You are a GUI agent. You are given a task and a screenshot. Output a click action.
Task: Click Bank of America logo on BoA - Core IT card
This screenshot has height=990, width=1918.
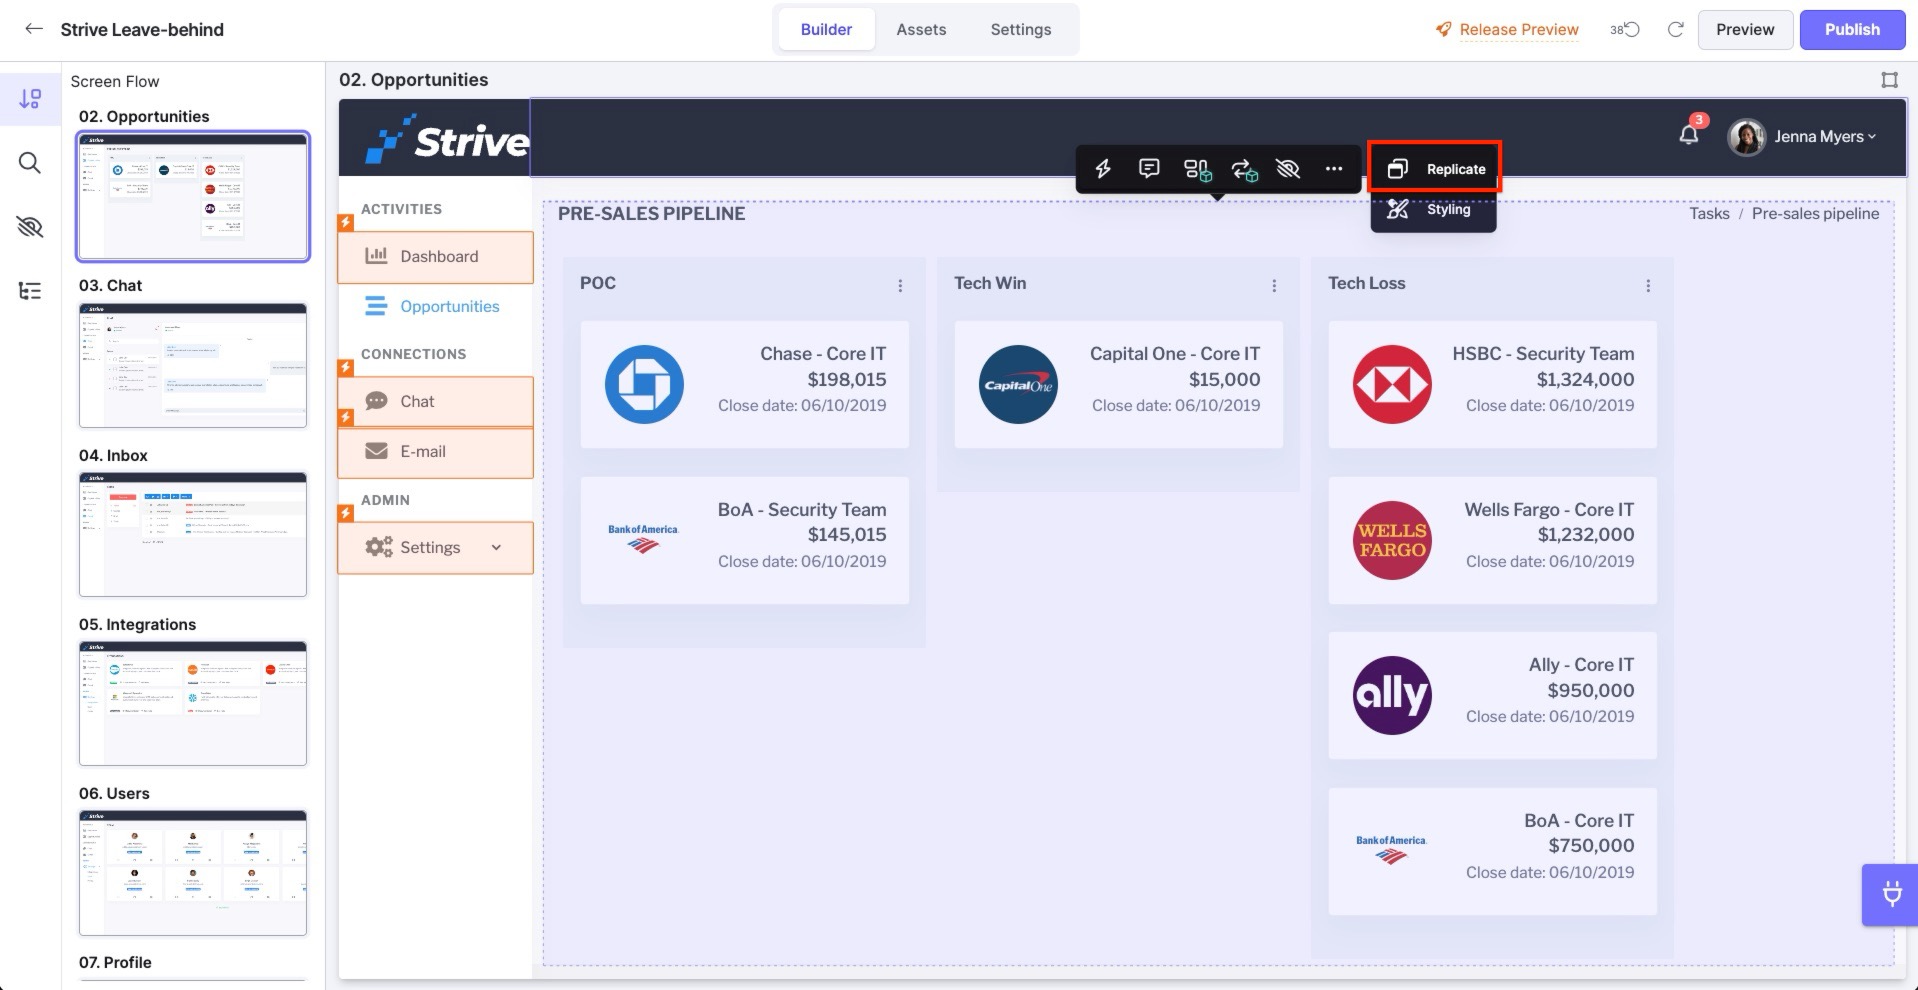pos(1391,850)
